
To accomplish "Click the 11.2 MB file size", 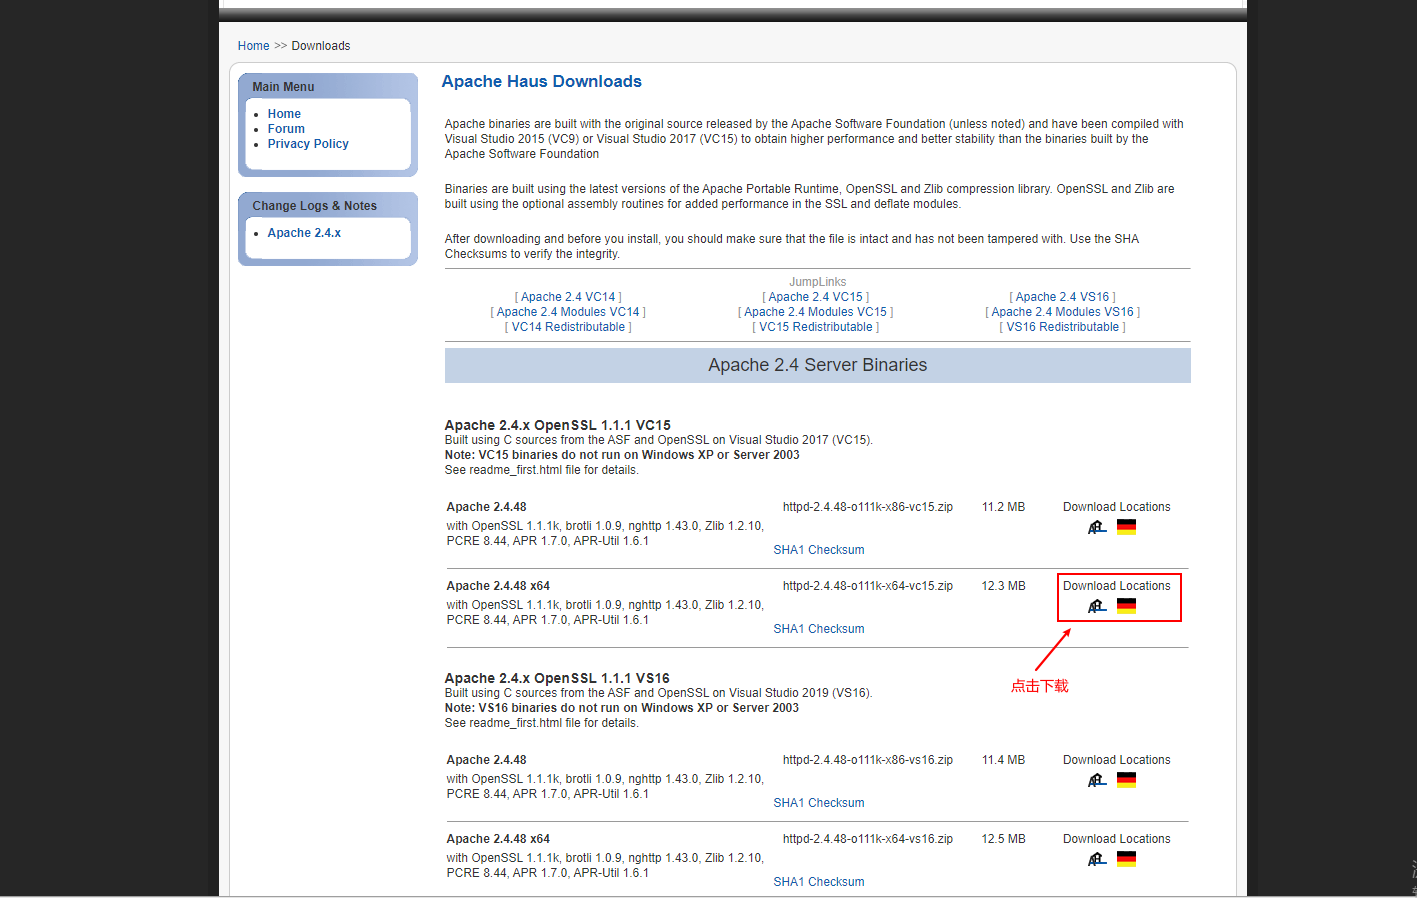I will (x=1004, y=507).
